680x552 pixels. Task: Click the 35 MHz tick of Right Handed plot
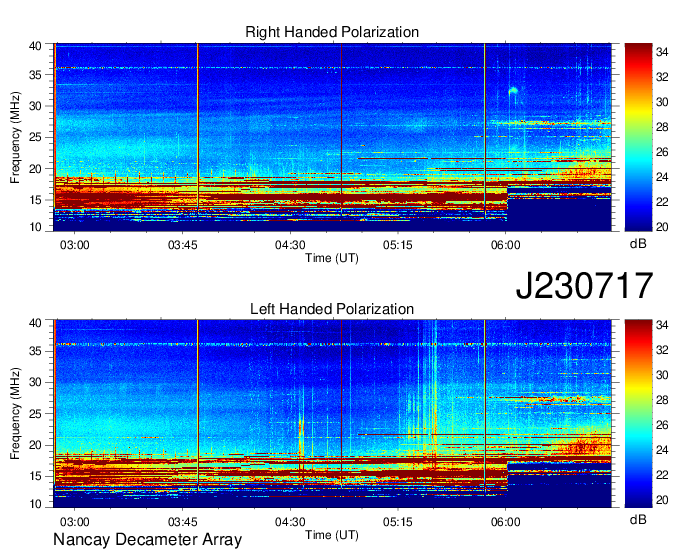pyautogui.click(x=35, y=75)
